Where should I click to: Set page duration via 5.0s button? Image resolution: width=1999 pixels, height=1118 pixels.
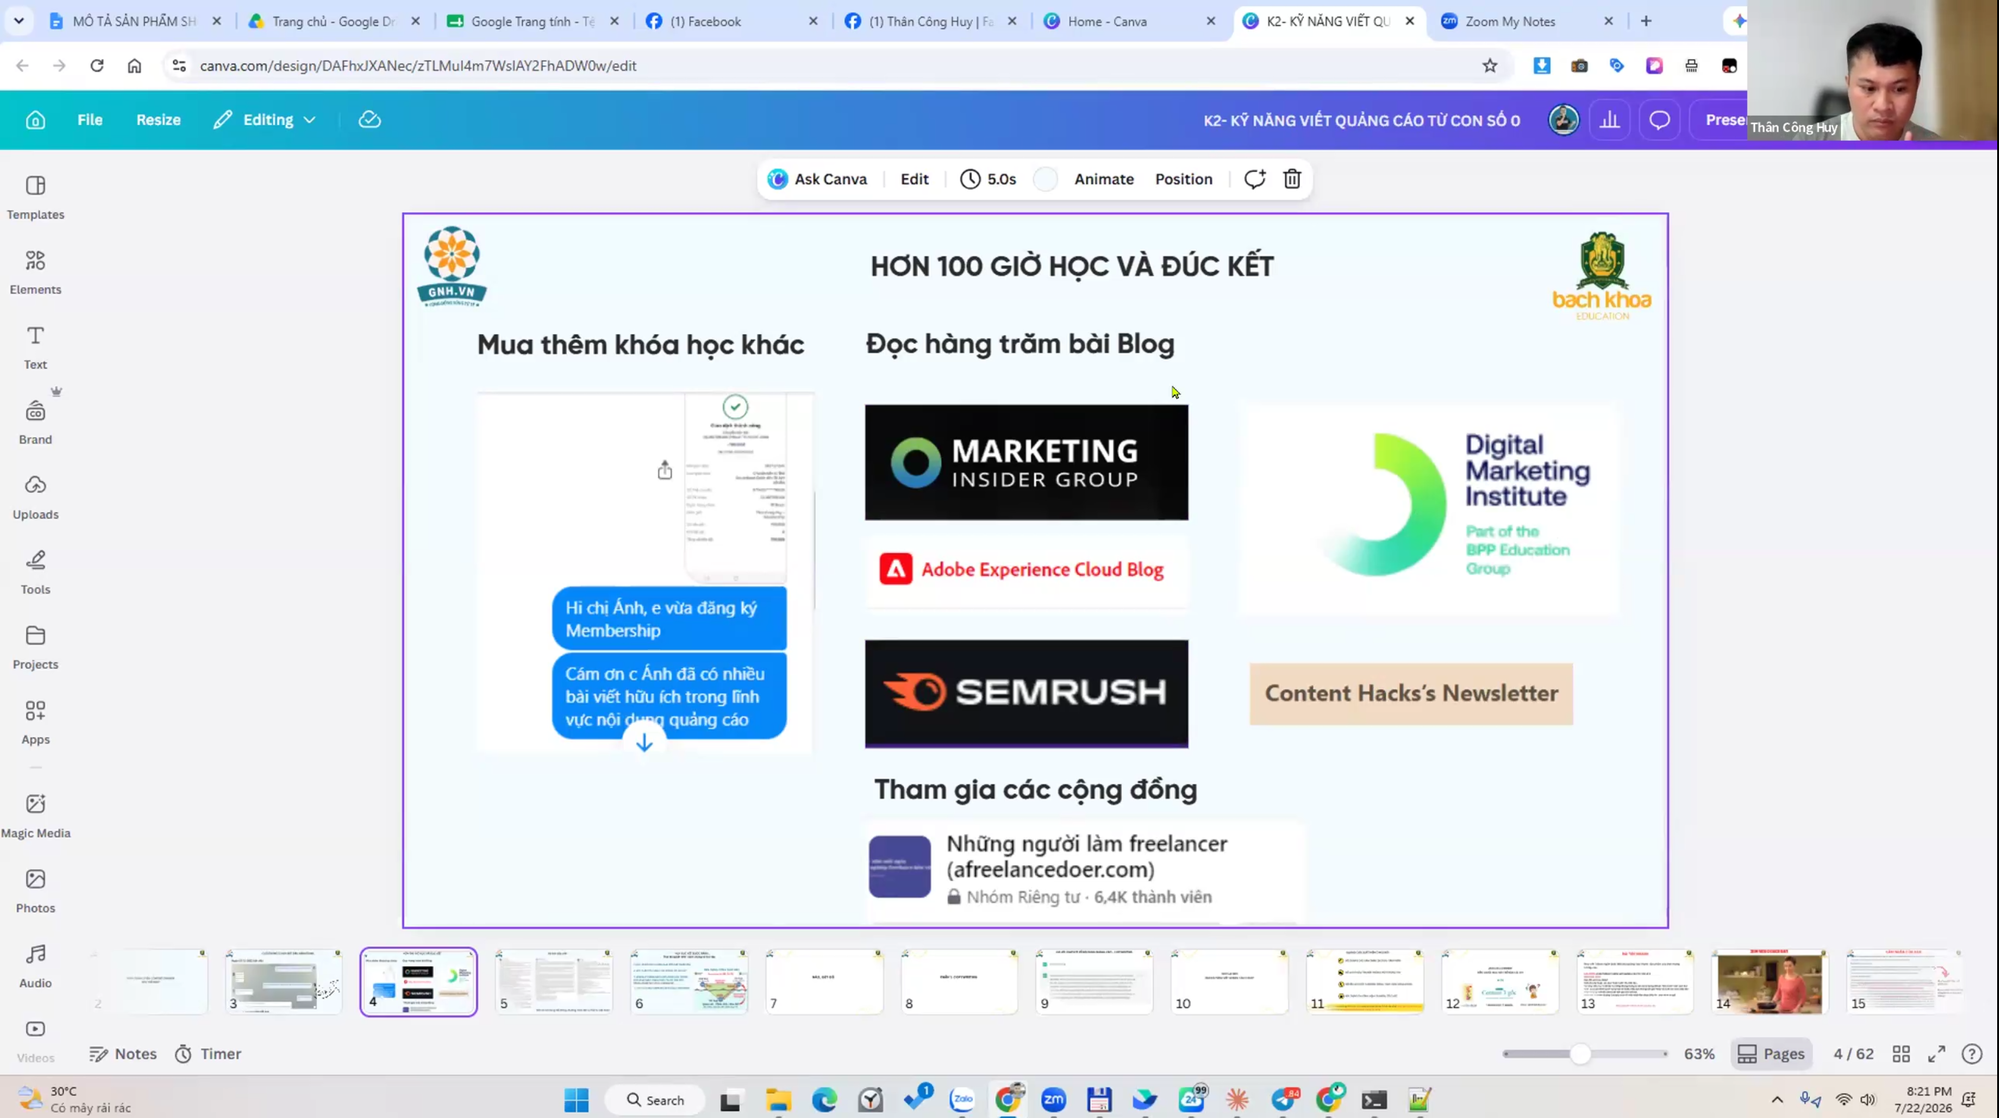(988, 179)
